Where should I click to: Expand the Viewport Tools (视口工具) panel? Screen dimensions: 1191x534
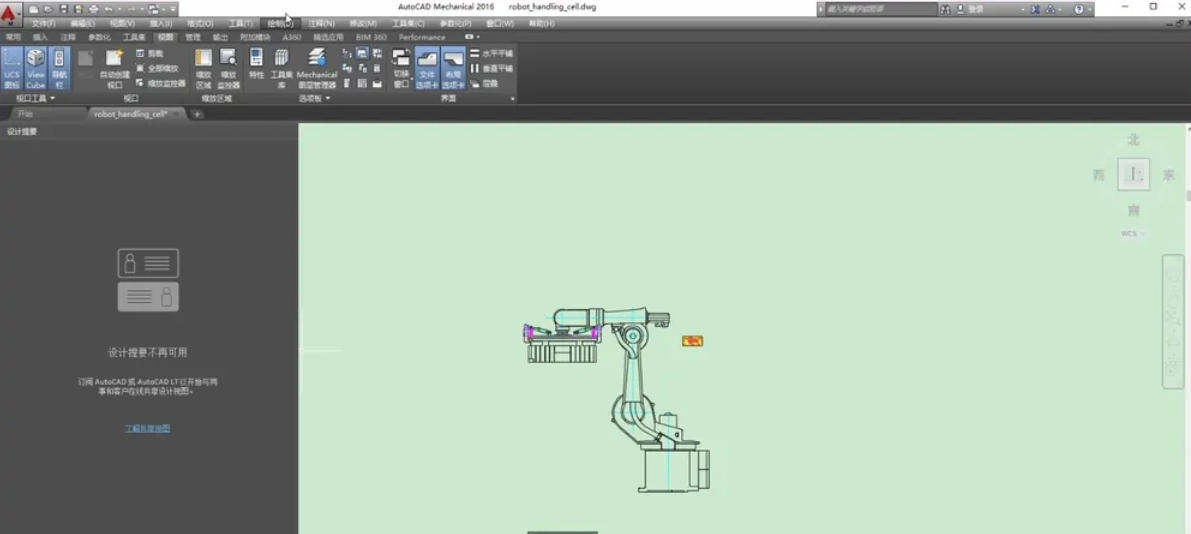coord(35,99)
